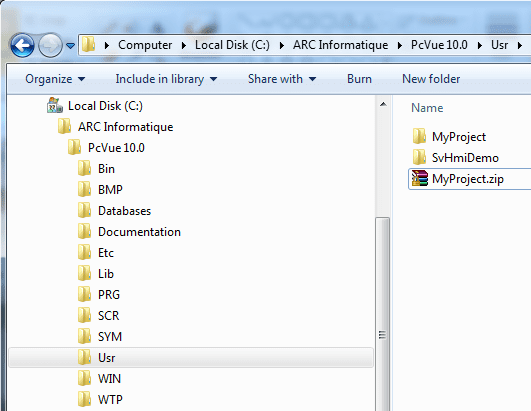Click the WTP folder icon
This screenshot has height=411, width=531.
pos(84,399)
